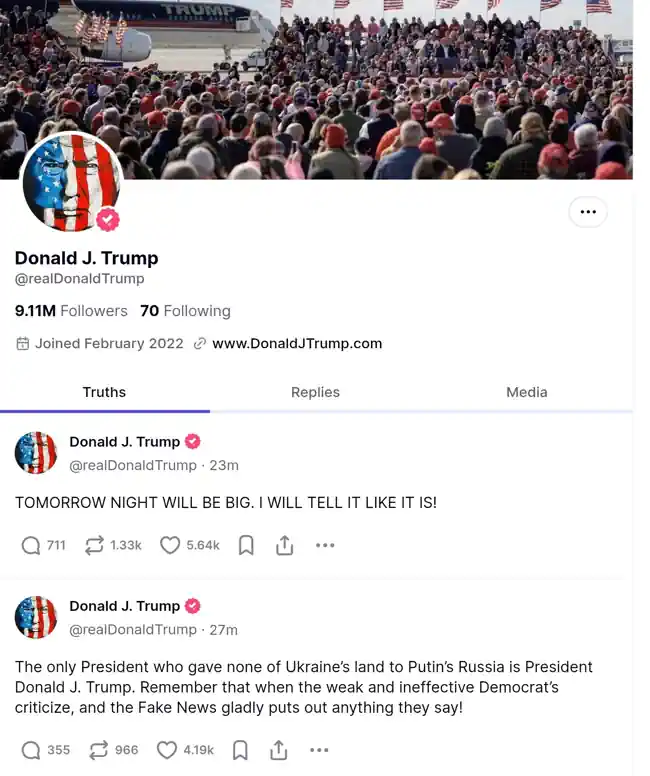The image size is (650, 776).
Task: Share the 'TOMORROW NIGHT WILL BE BIG' post
Action: 285,545
